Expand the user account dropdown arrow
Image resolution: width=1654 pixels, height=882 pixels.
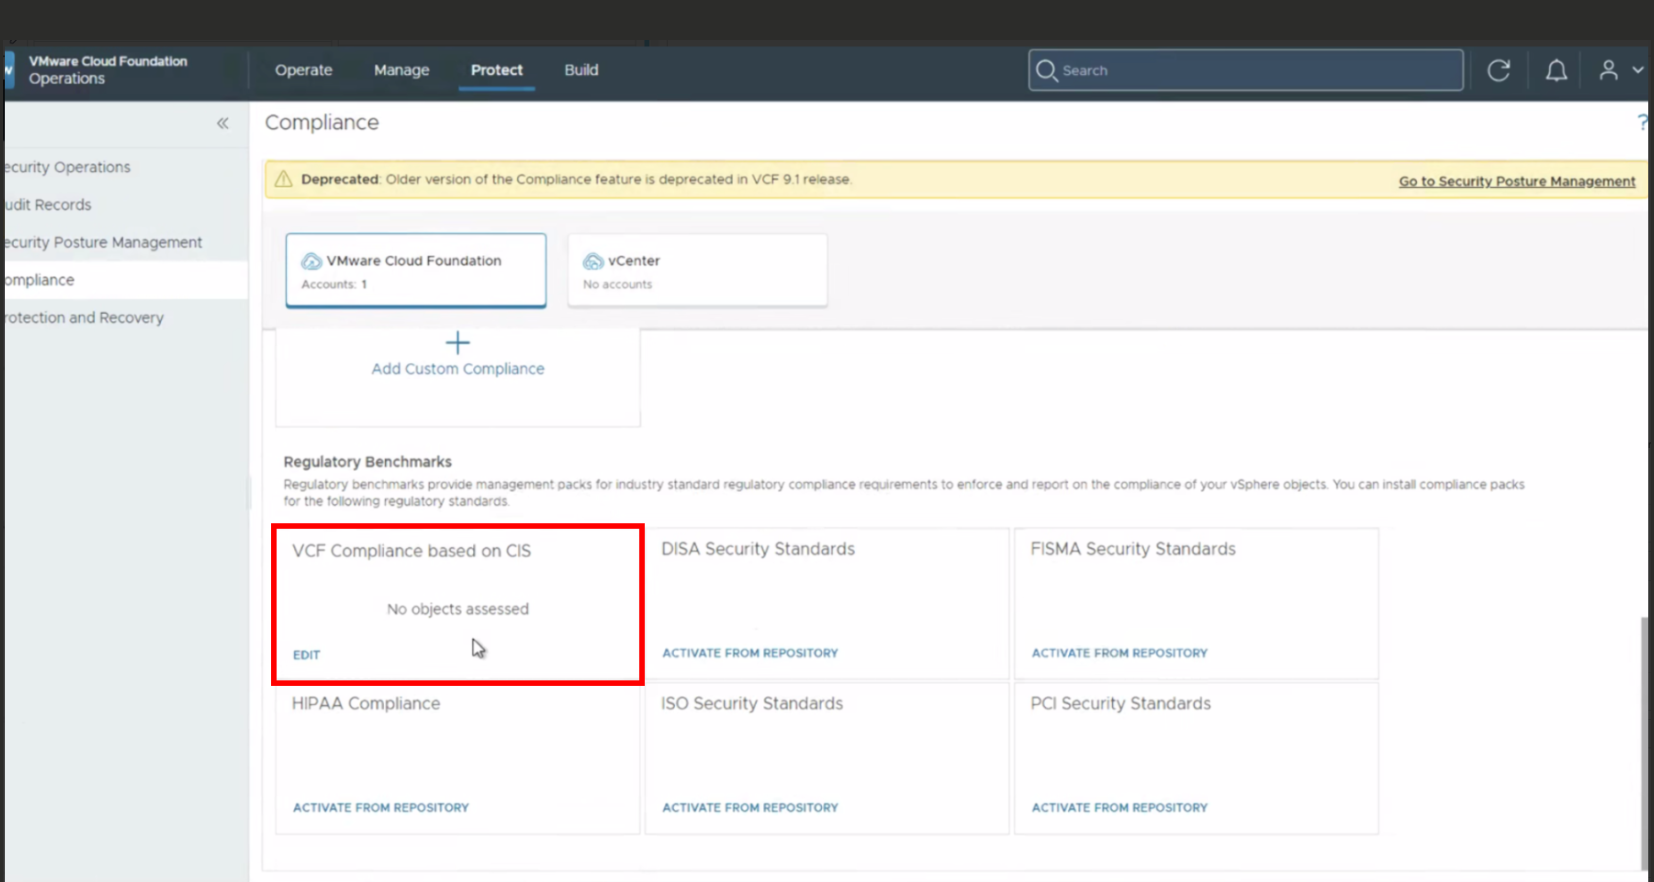(x=1638, y=70)
